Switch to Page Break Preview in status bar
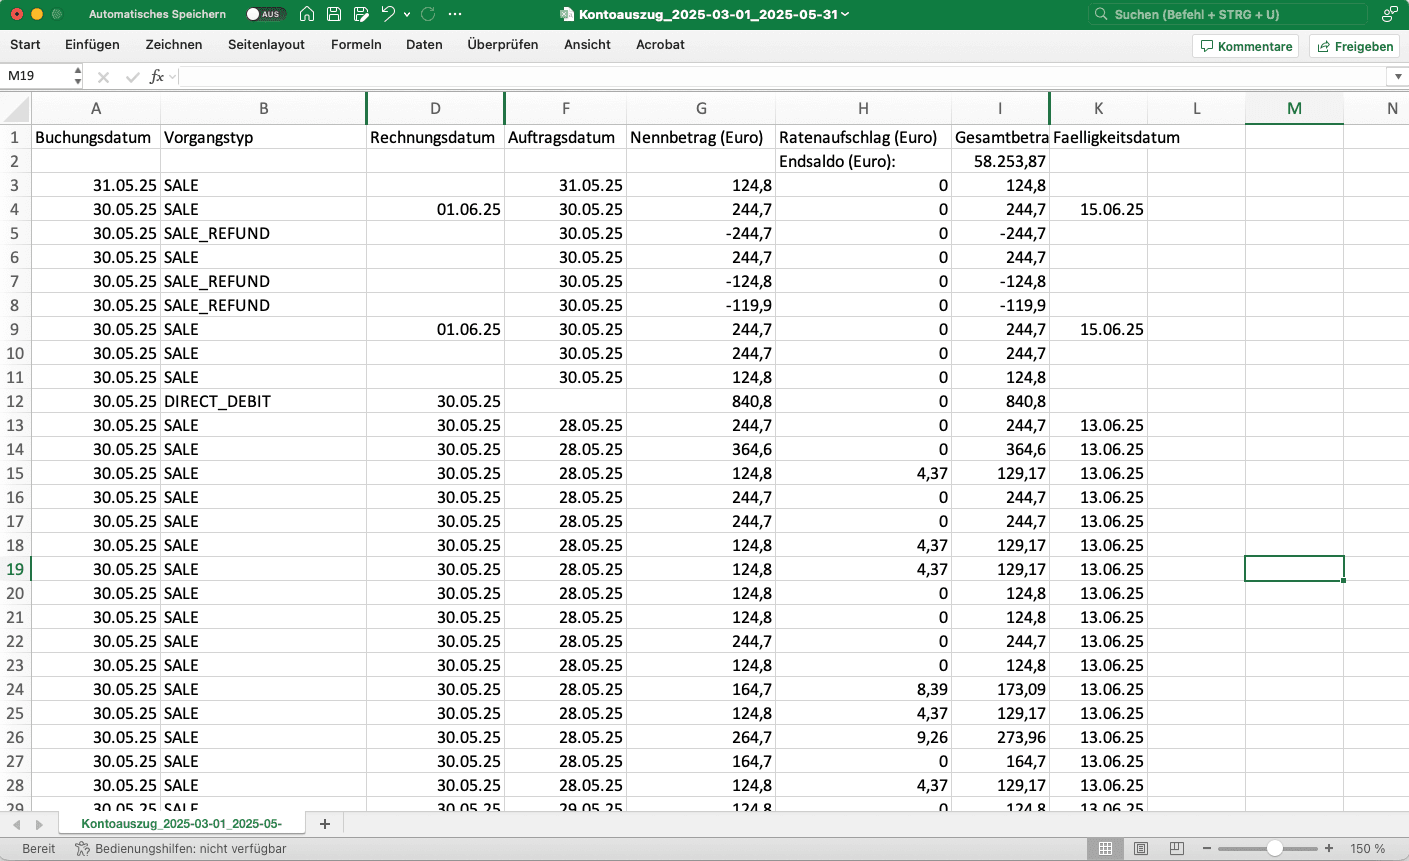Viewport: 1409px width, 861px height. (x=1177, y=849)
